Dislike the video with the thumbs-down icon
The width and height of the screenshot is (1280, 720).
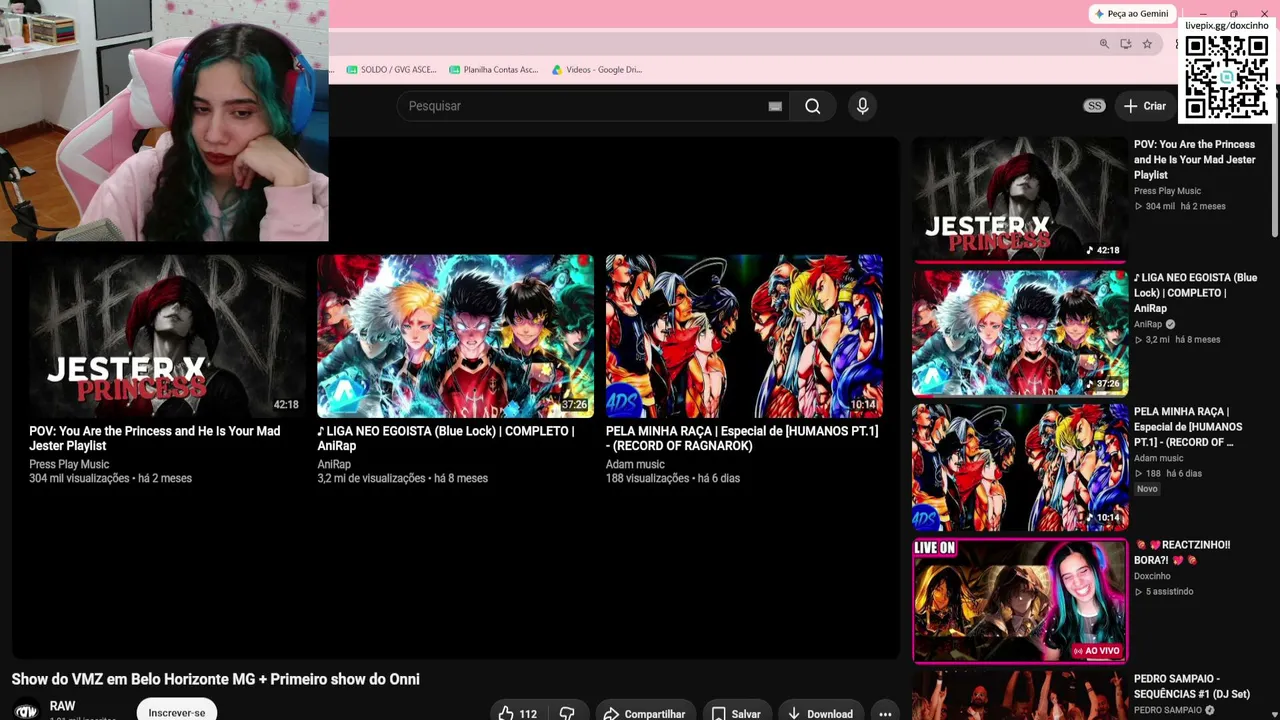(x=567, y=713)
